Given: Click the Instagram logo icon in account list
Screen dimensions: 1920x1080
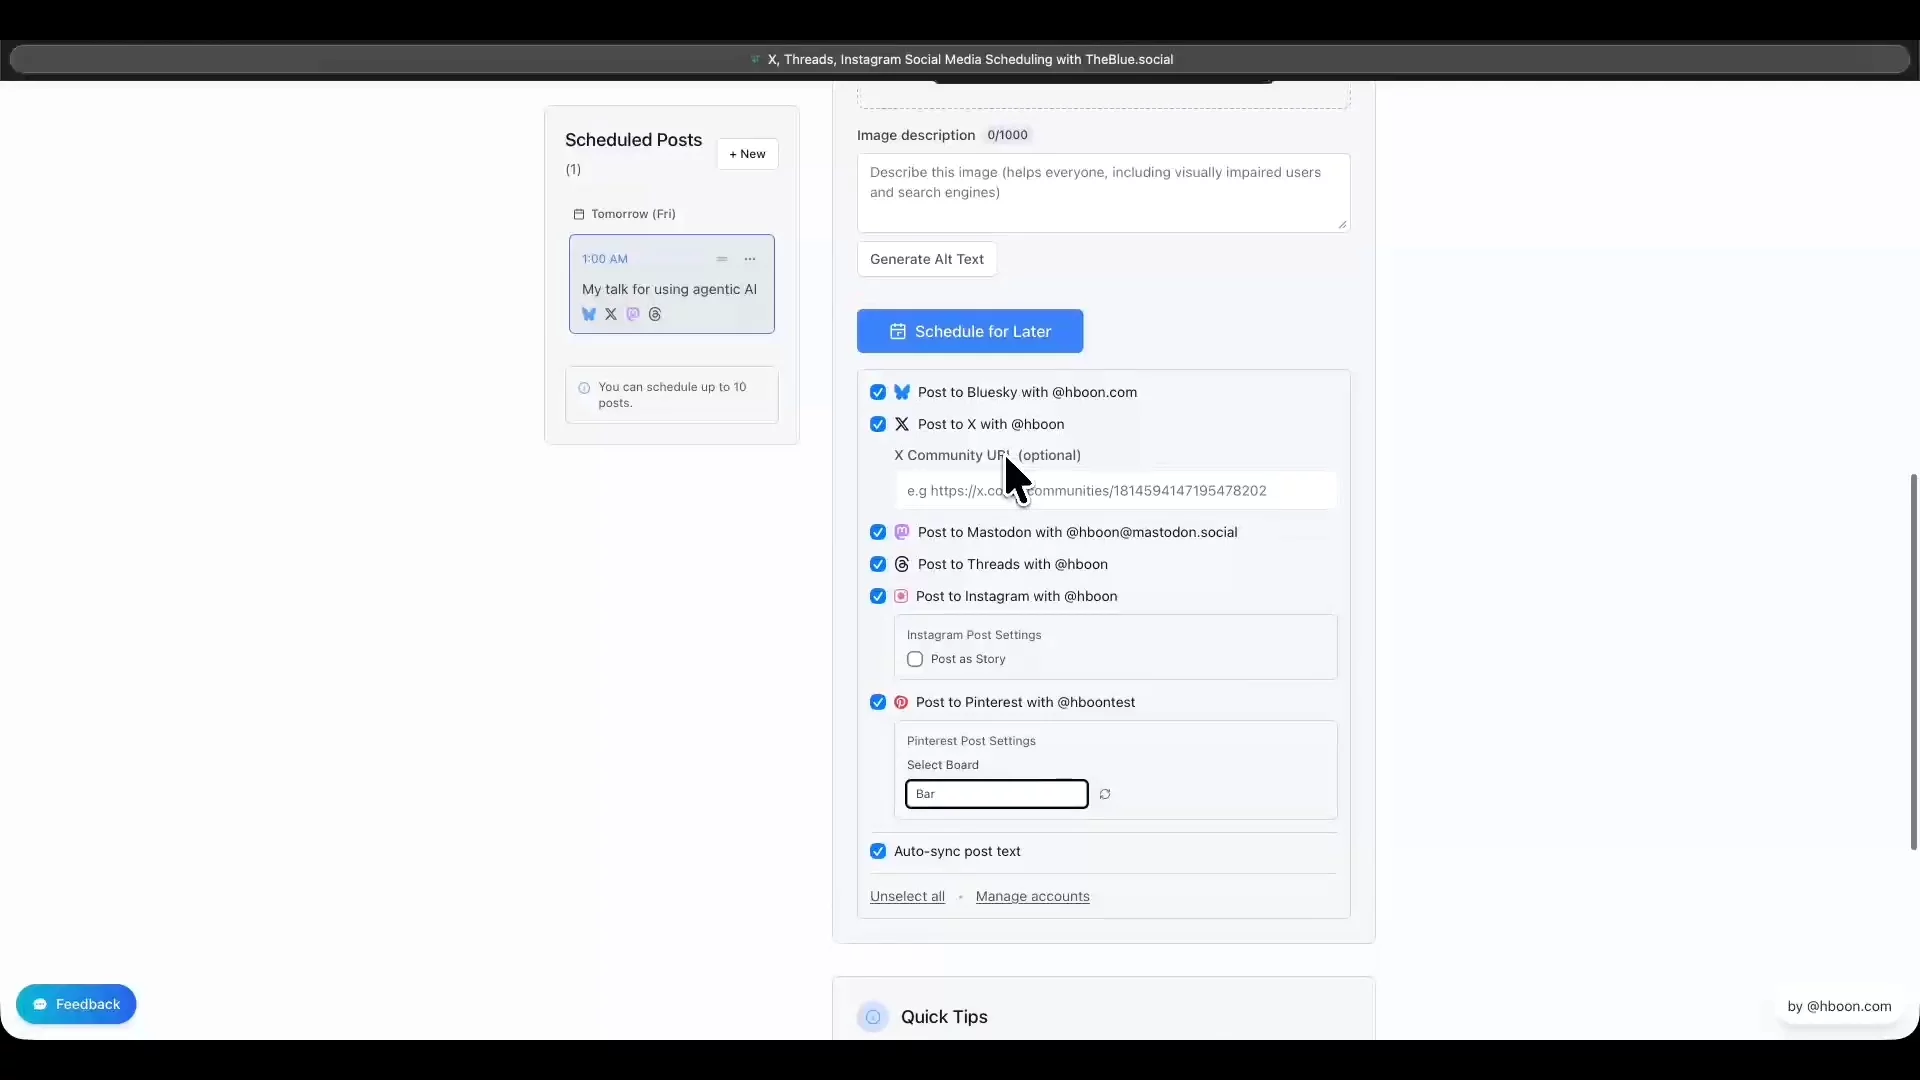Looking at the screenshot, I should click(901, 596).
